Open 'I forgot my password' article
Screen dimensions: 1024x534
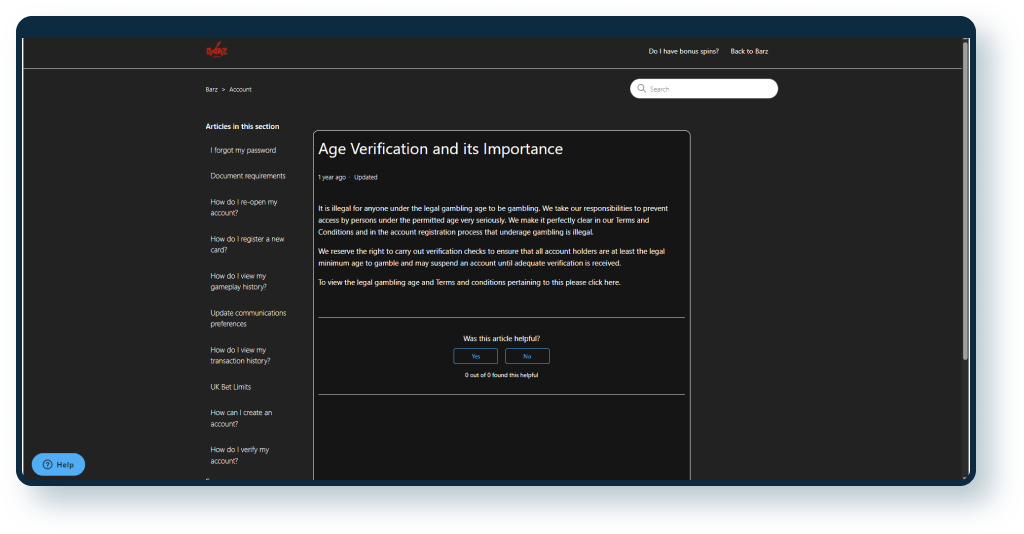click(x=243, y=150)
